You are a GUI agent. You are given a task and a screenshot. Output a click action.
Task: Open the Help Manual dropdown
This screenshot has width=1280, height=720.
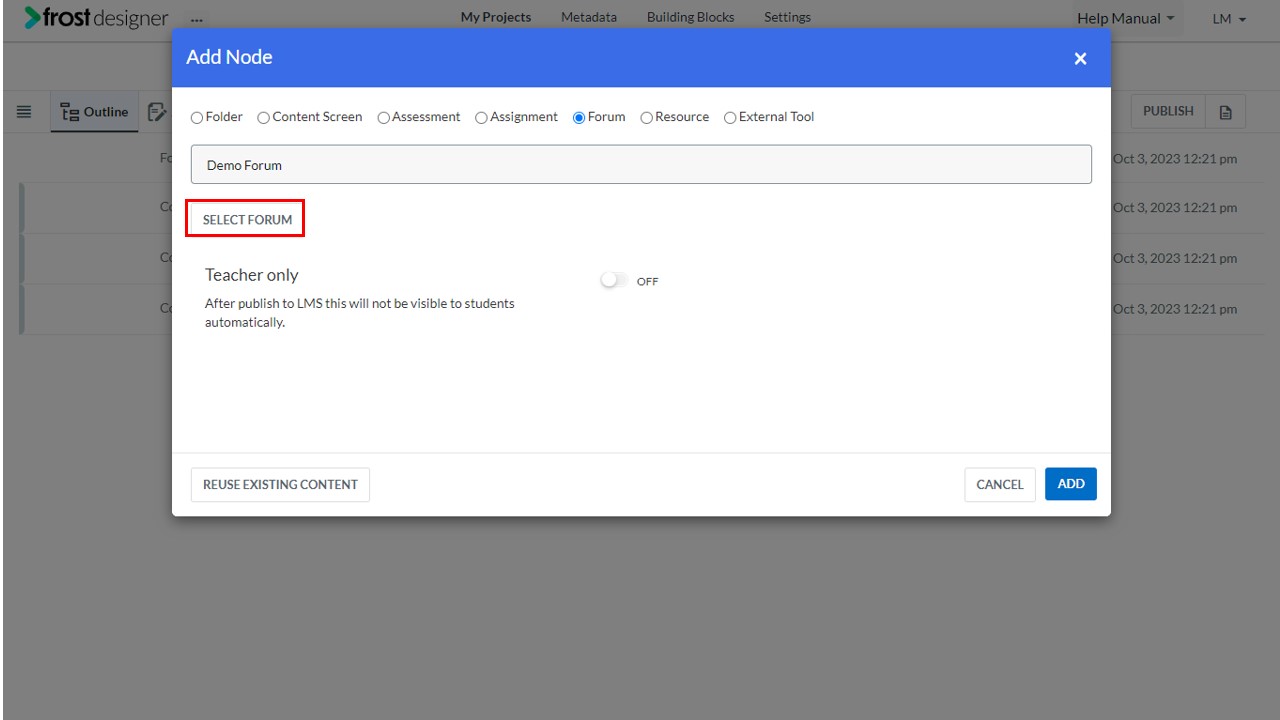click(1126, 18)
